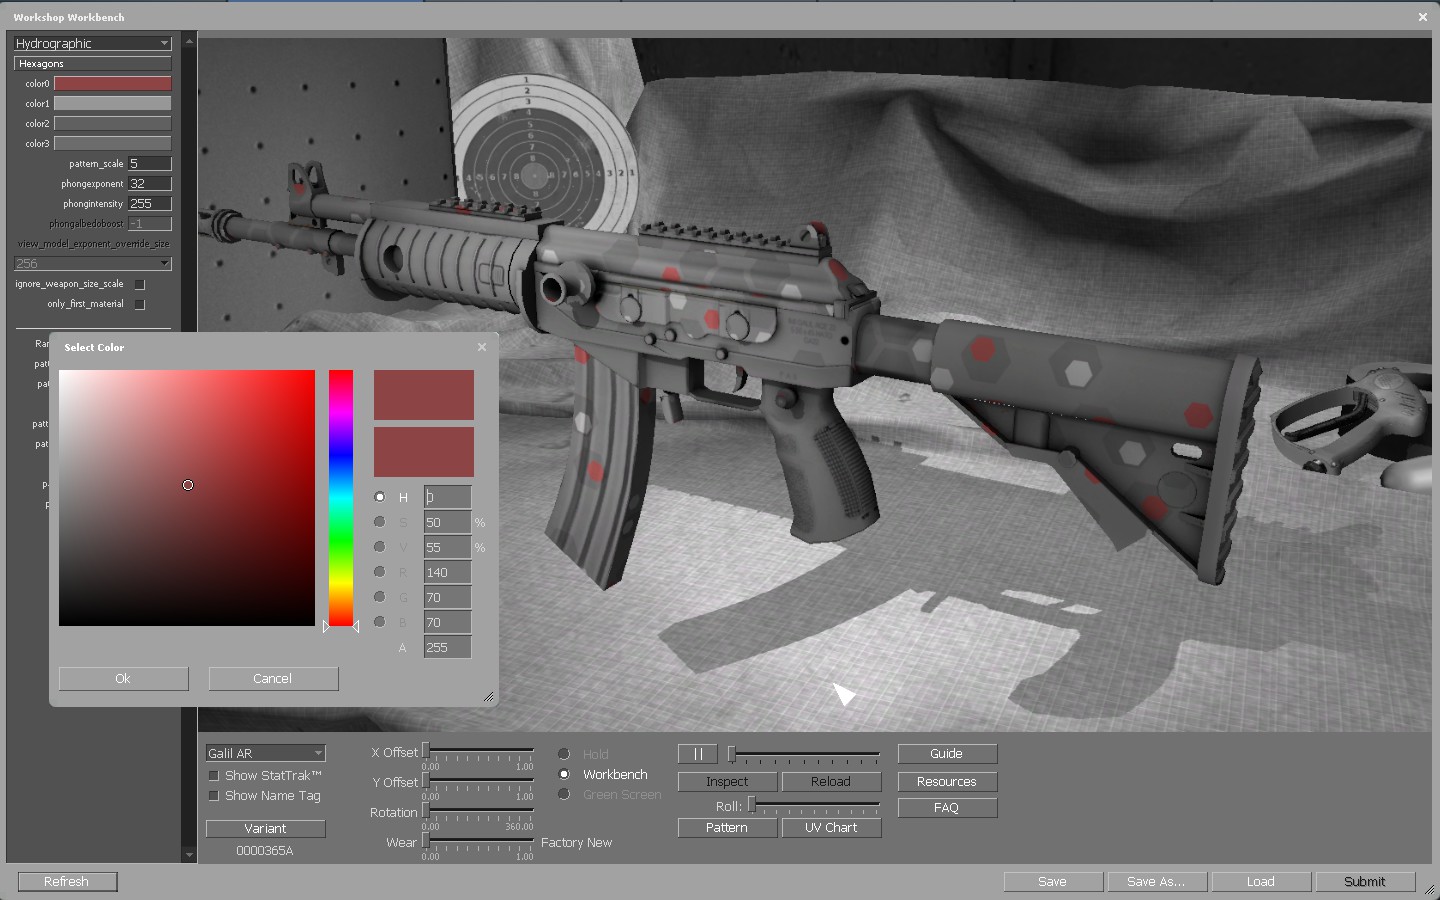Click the V field showing 55
Image resolution: width=1440 pixels, height=900 pixels.
click(x=447, y=547)
